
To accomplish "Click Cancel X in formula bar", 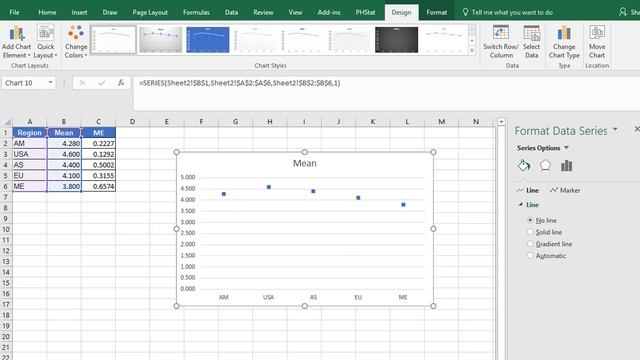I will pyautogui.click(x=82, y=83).
